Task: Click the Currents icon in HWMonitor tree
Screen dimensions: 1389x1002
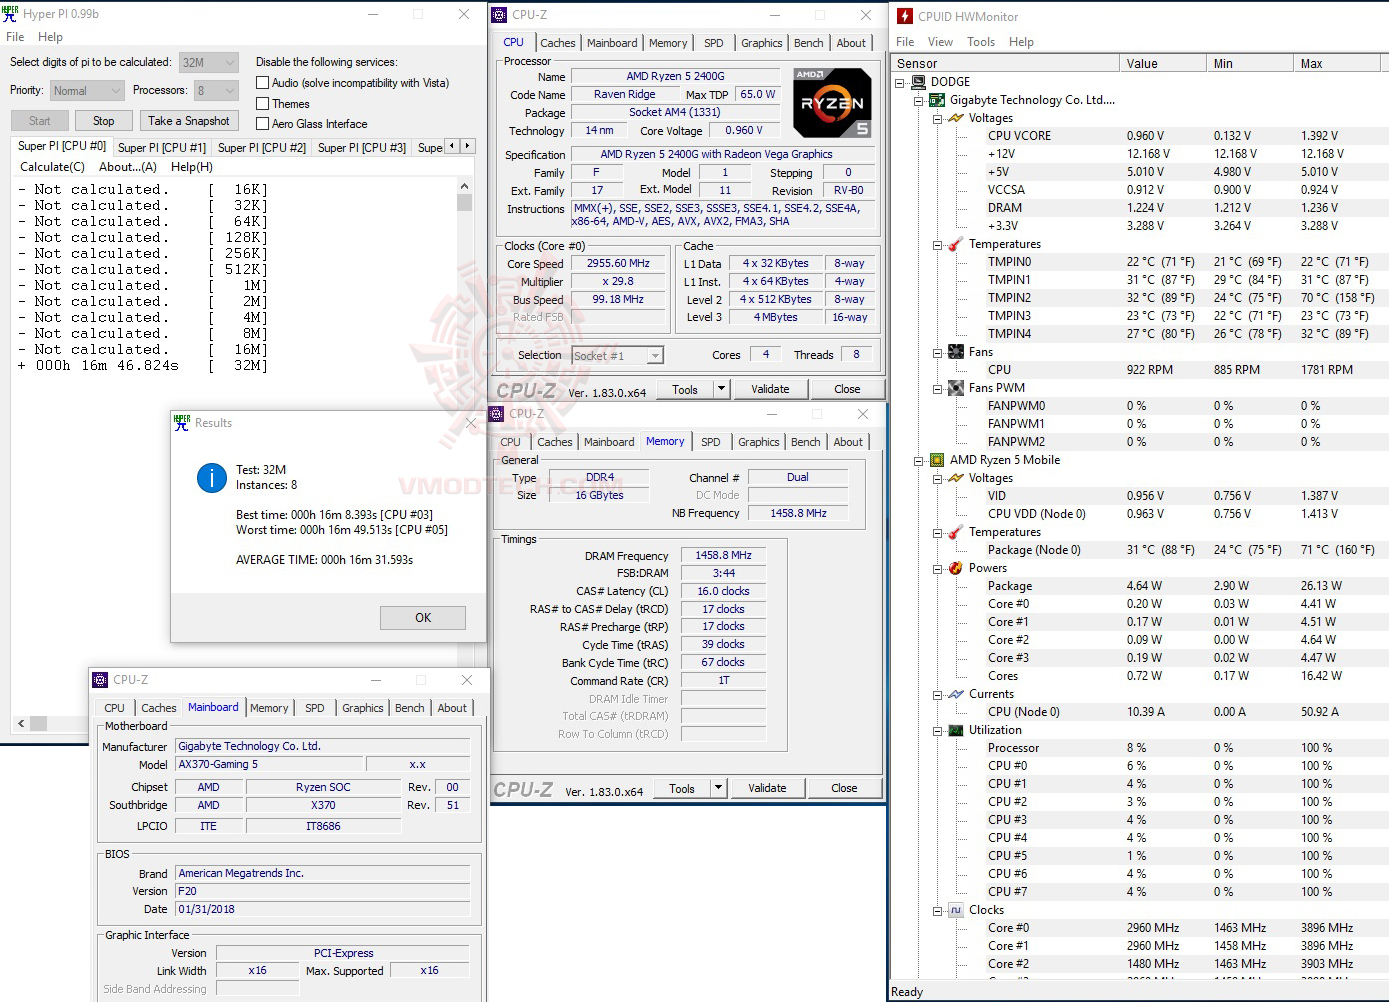Action: tap(956, 694)
